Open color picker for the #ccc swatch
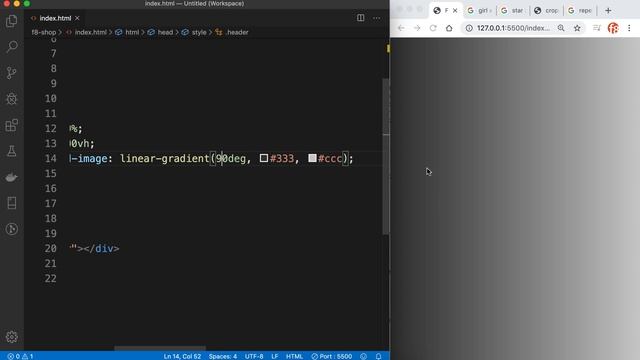The height and width of the screenshot is (360, 640). 312,158
